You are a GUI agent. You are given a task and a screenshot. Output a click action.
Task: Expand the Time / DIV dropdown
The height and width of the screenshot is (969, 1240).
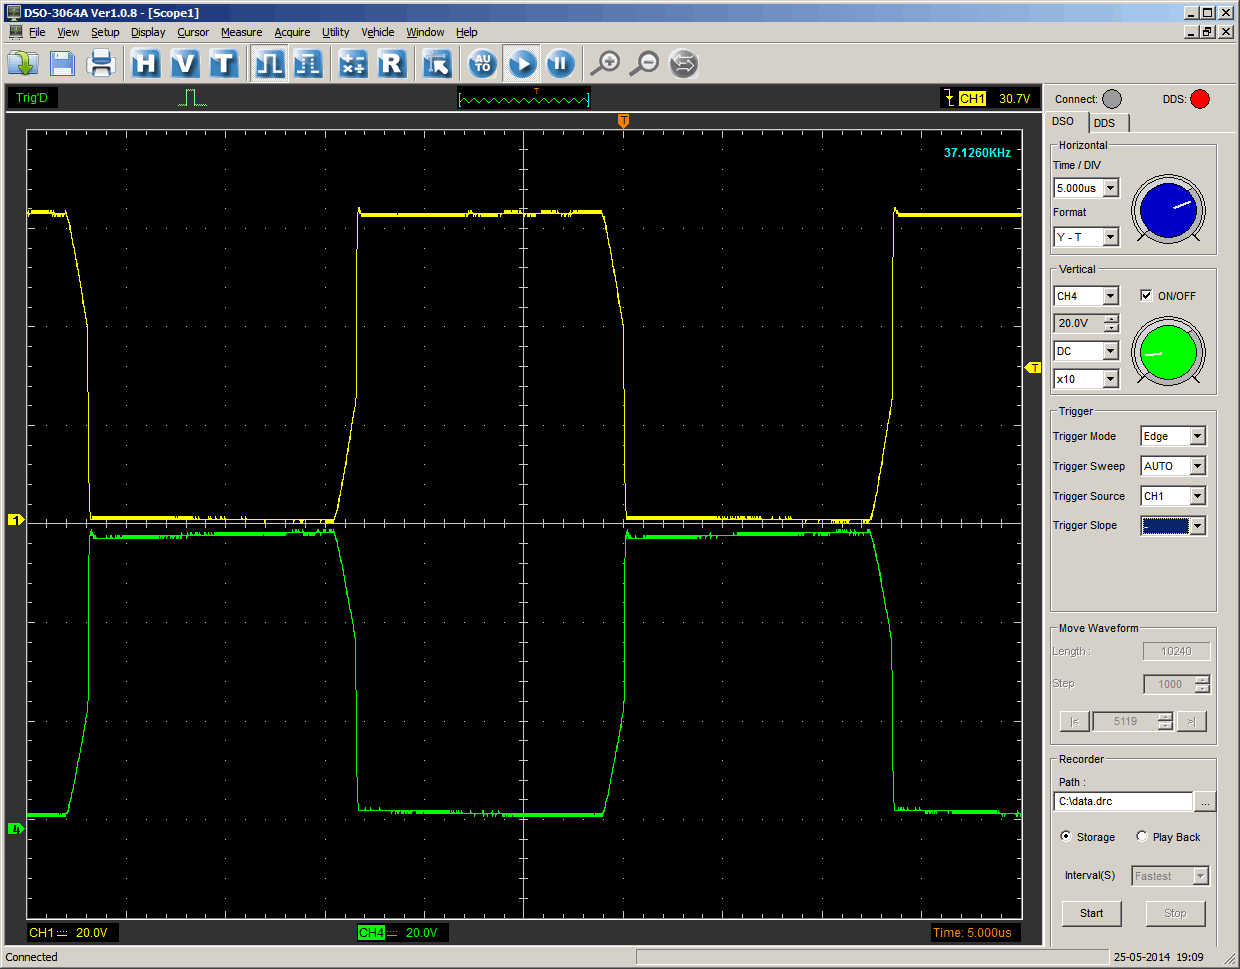[x=1110, y=188]
